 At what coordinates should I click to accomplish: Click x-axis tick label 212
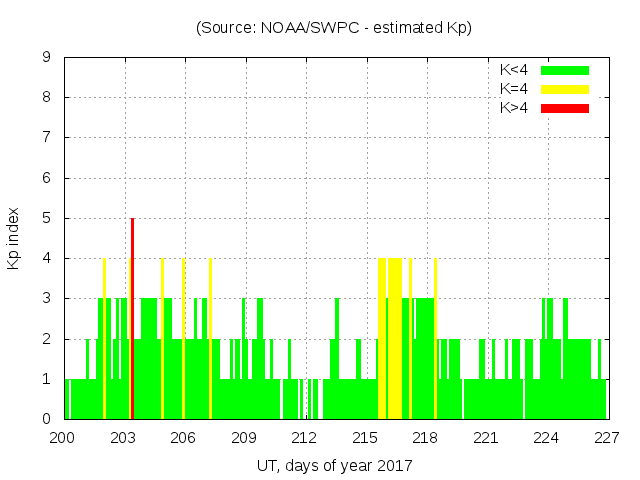pos(305,437)
